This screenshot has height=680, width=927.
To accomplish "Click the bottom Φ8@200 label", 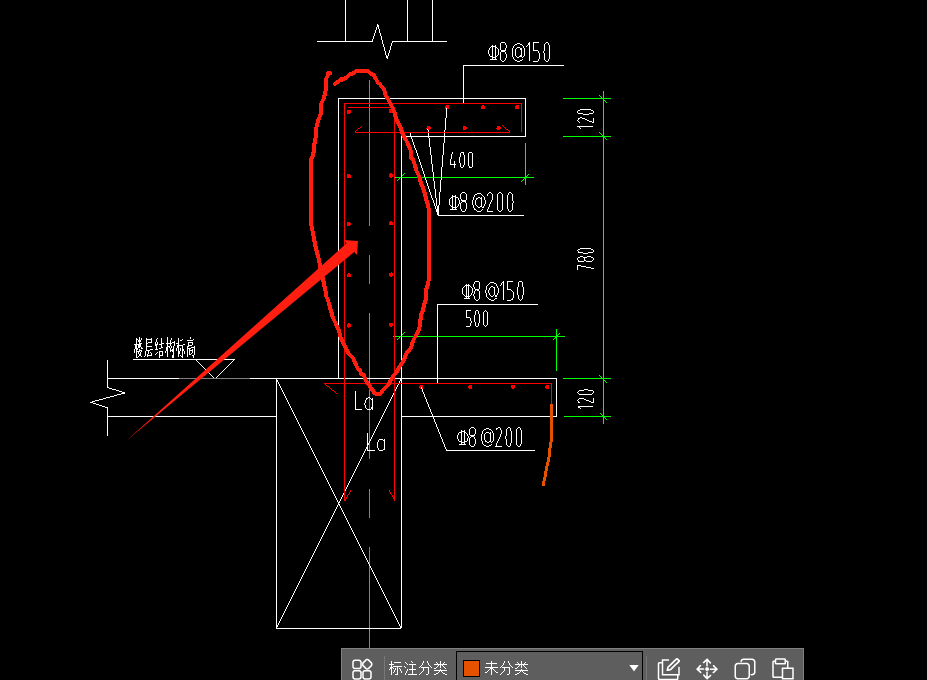I will (490, 438).
